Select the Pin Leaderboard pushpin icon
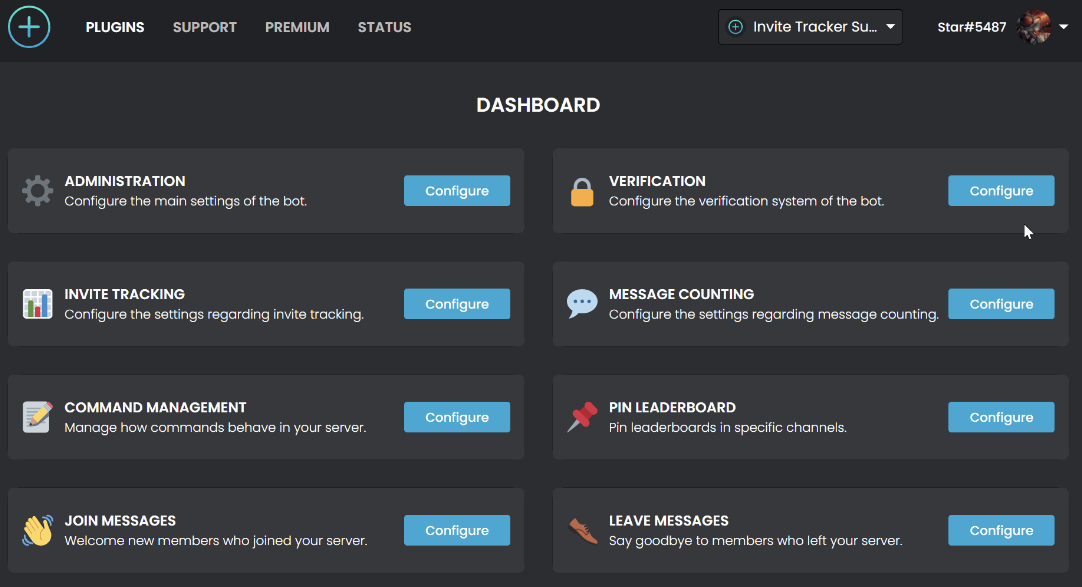Viewport: 1082px width, 587px height. (582, 417)
